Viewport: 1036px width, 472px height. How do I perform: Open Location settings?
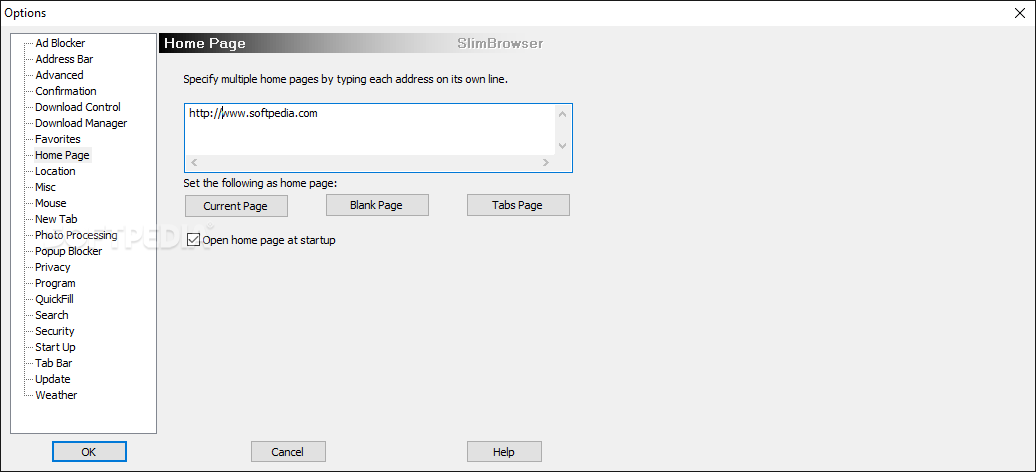click(56, 171)
